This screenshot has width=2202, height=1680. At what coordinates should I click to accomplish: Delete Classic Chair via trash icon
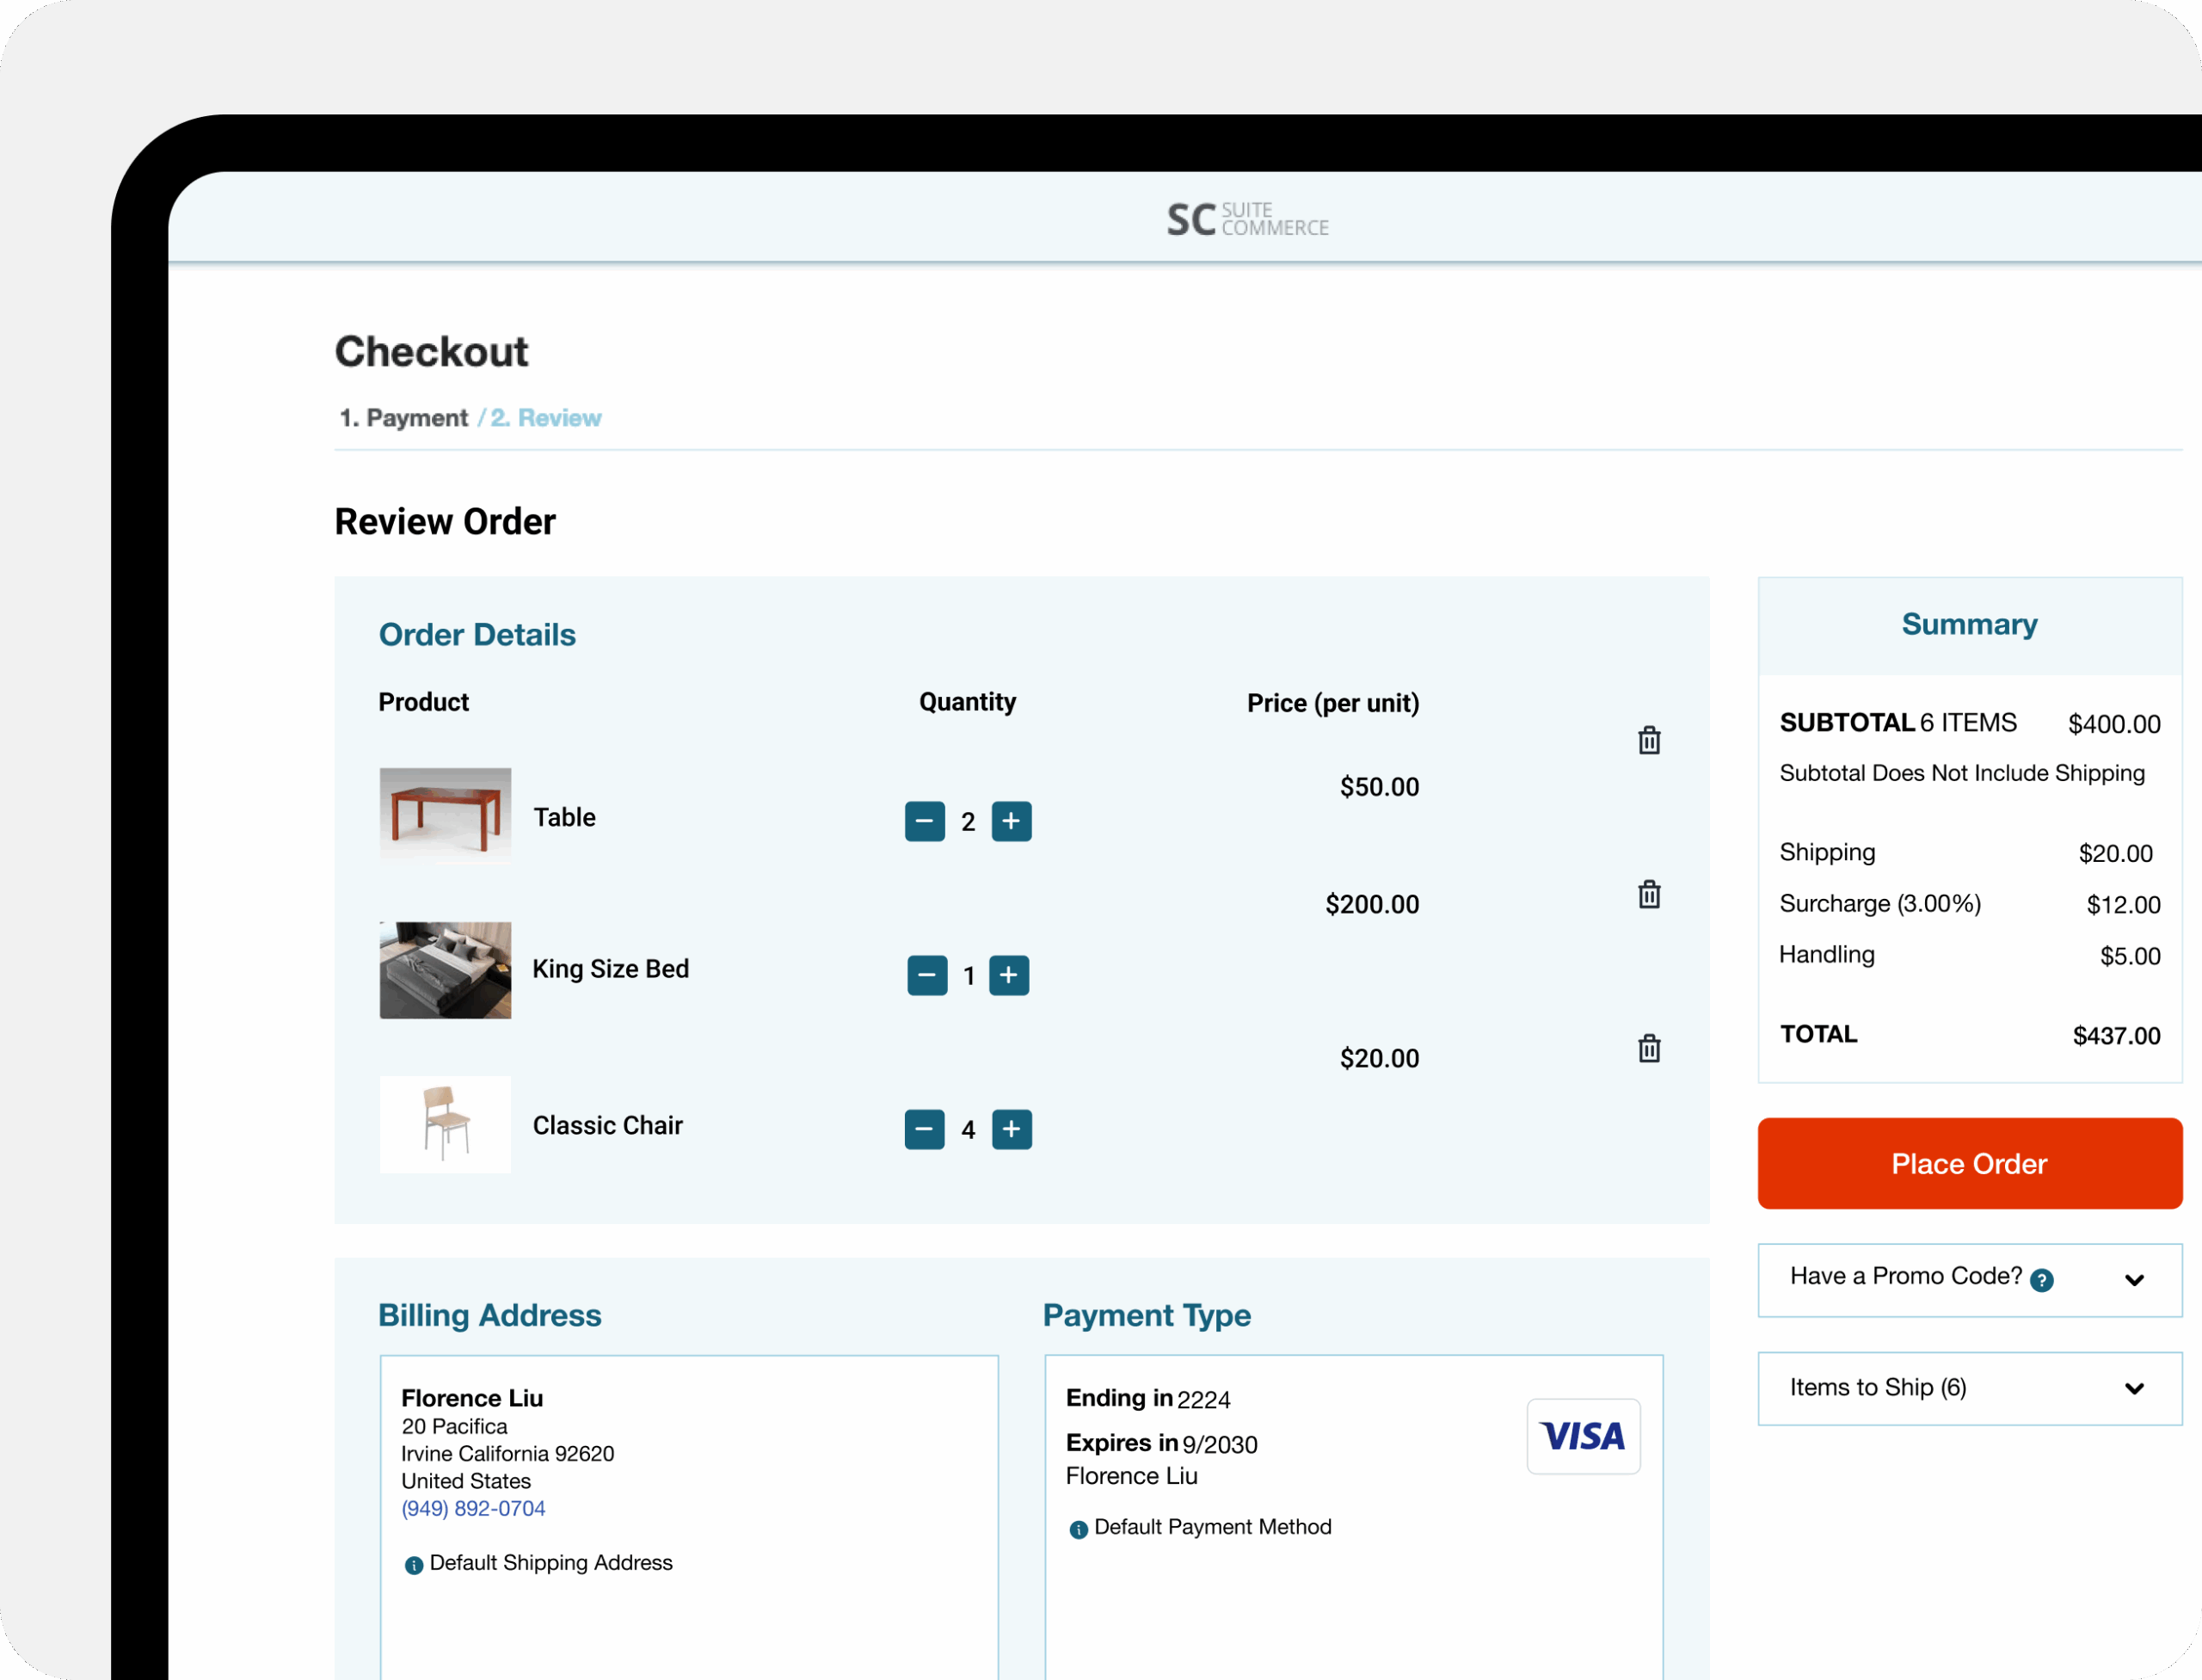click(1649, 1048)
